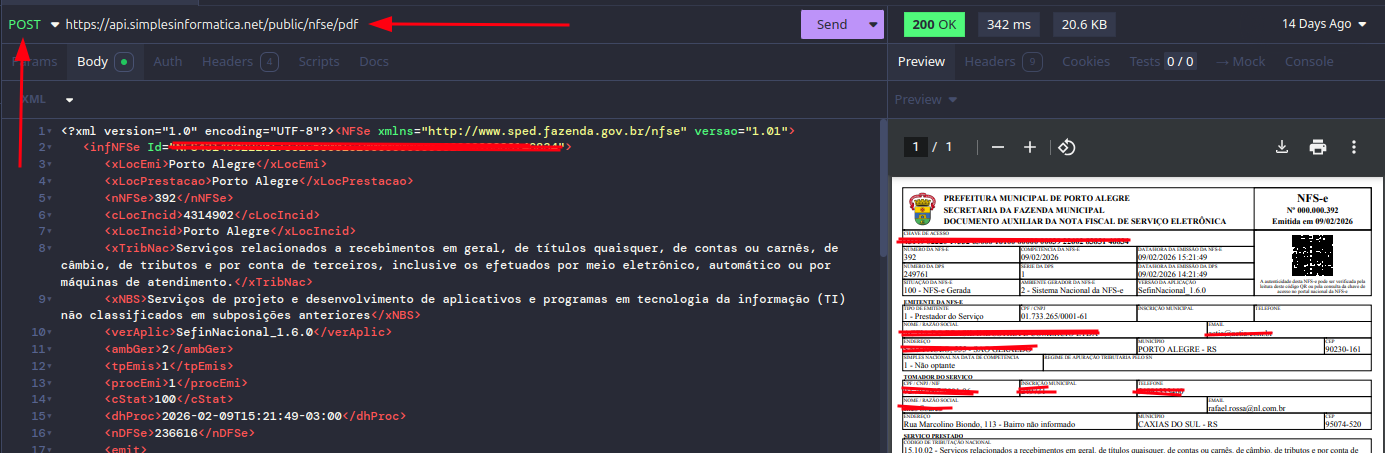Switch to response Cookies tab
Image resolution: width=1385 pixels, height=453 pixels.
point(1085,62)
